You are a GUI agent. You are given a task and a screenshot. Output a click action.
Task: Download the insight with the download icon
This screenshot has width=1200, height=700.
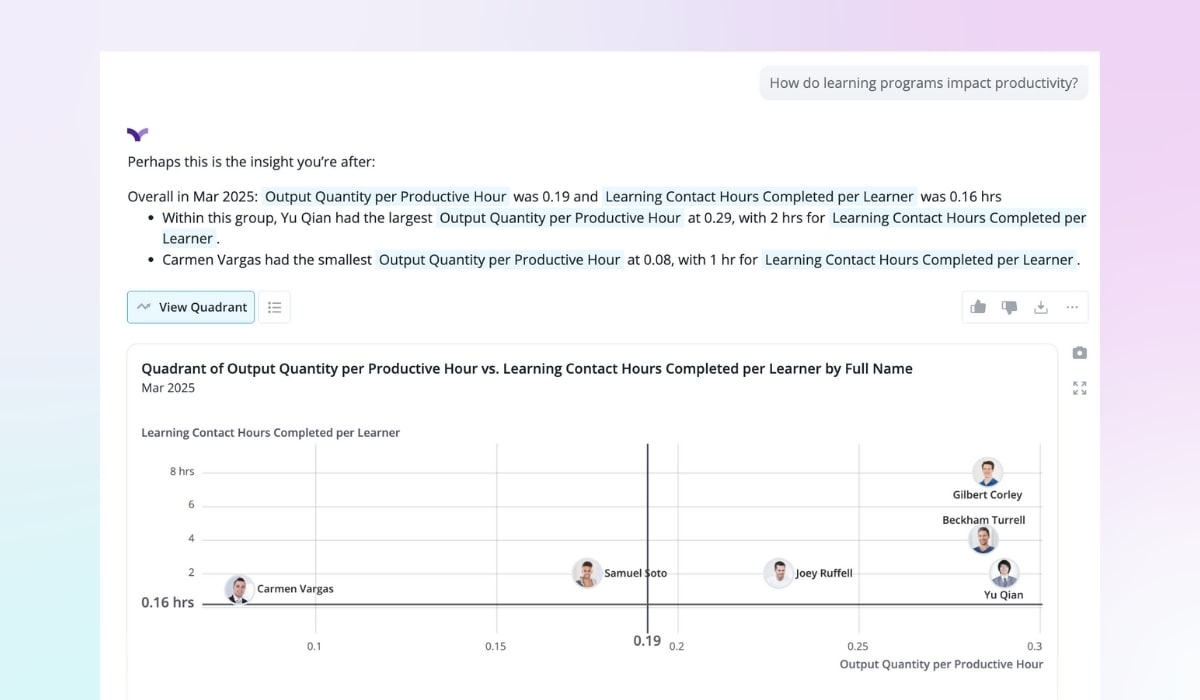[1041, 307]
